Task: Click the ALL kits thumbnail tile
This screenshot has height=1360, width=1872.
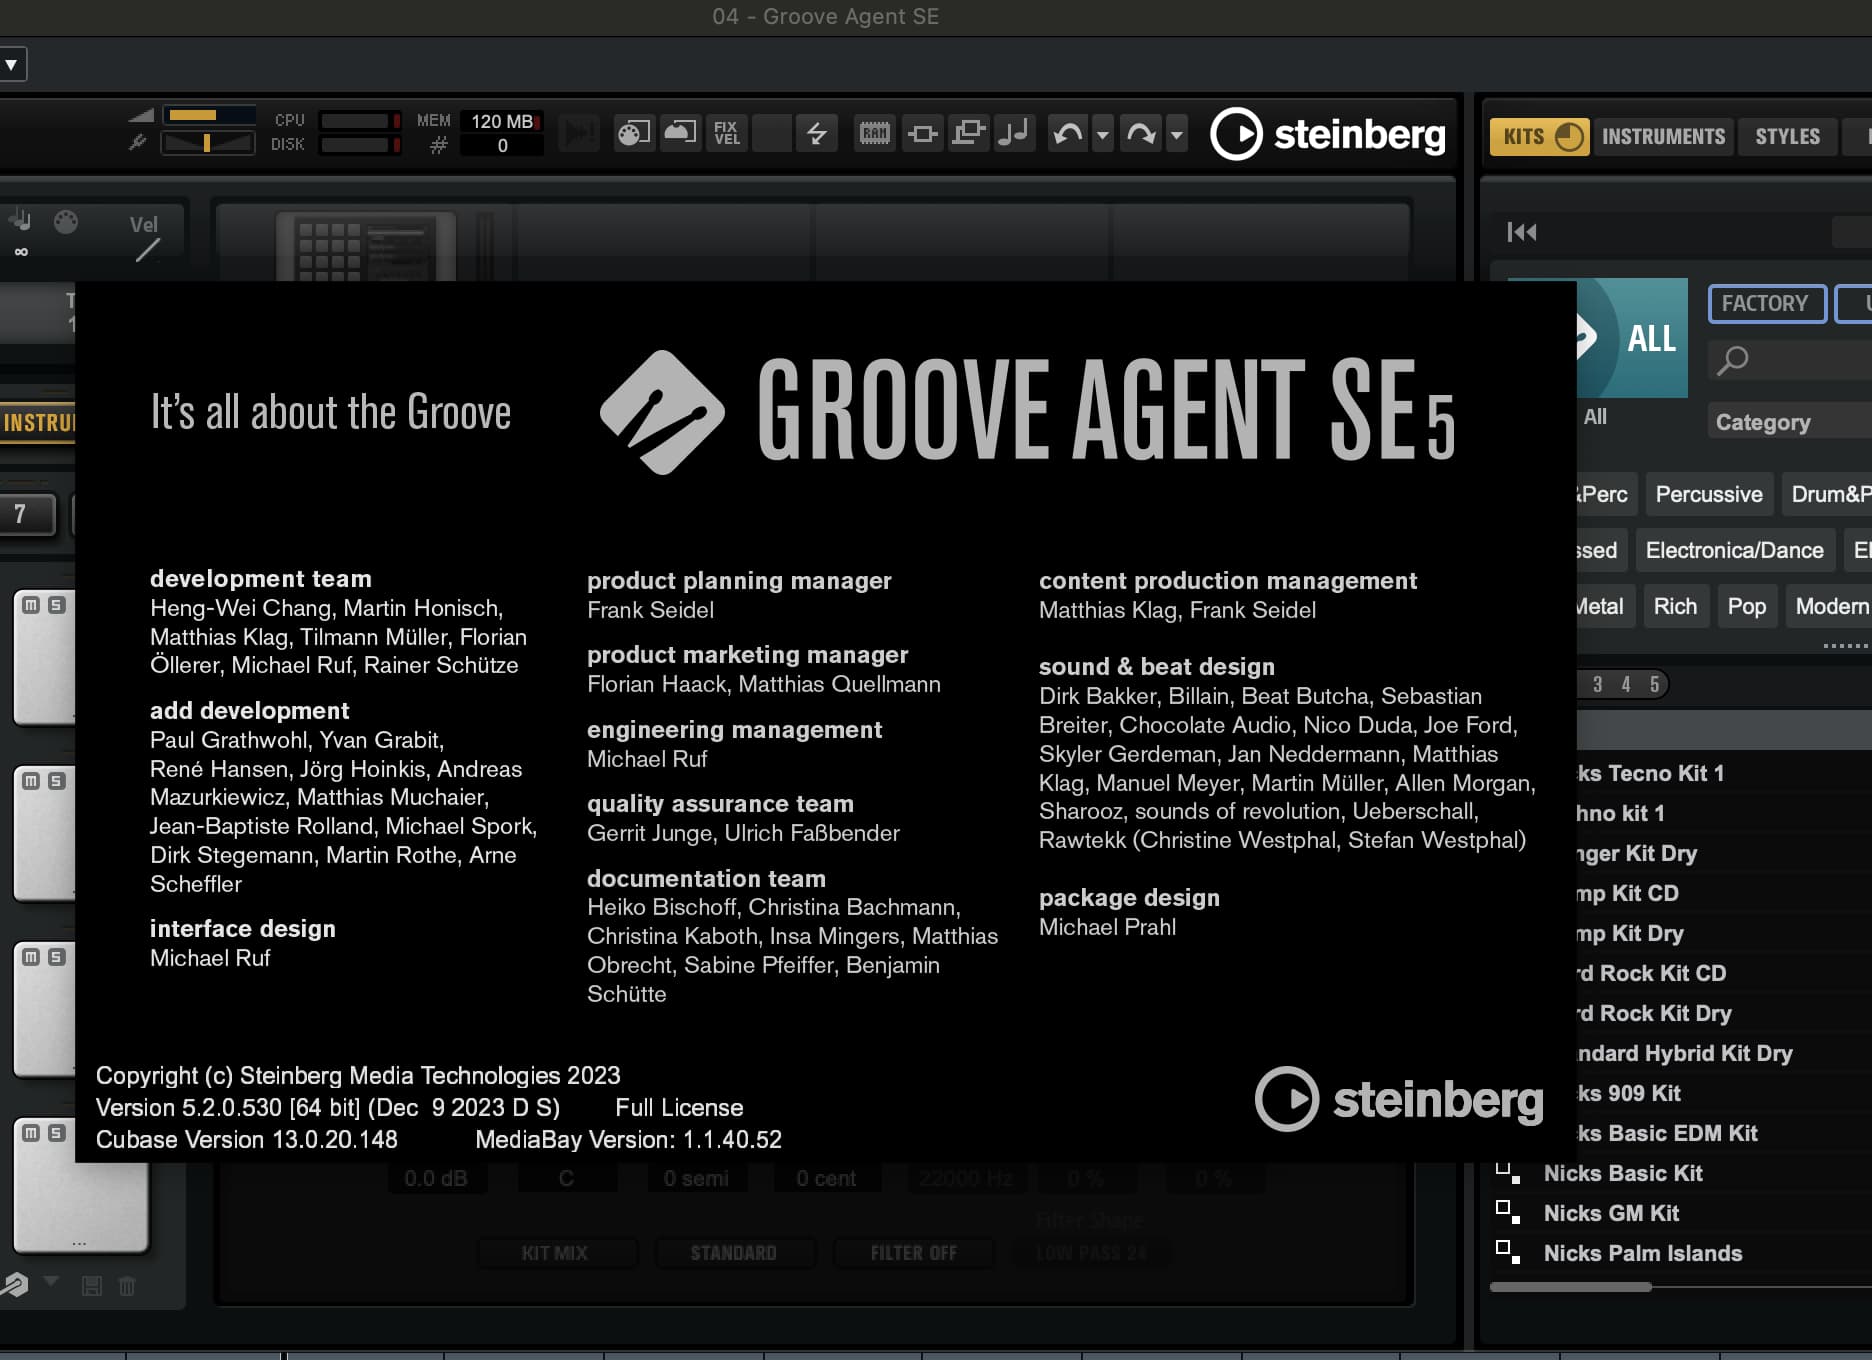Action: click(1632, 338)
